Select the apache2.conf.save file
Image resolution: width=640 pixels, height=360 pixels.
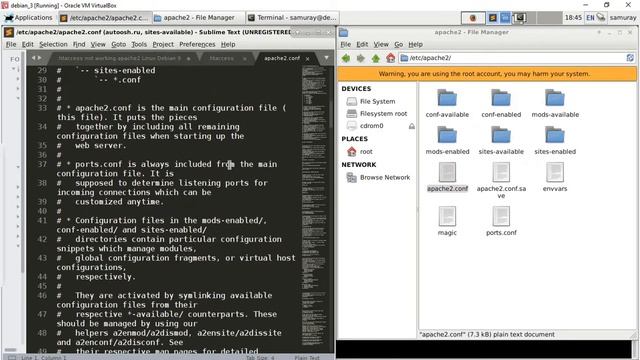tap(501, 180)
